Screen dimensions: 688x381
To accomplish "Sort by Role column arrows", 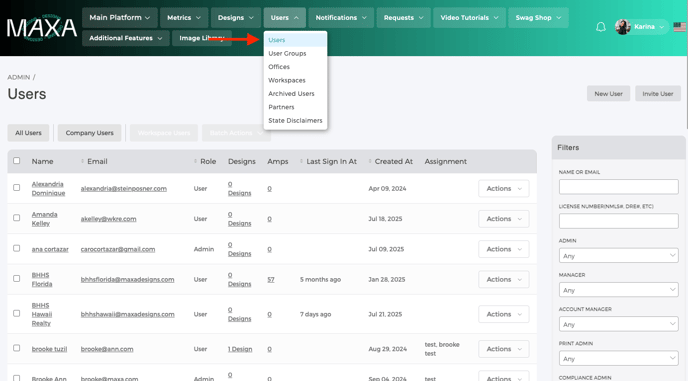I will point(195,162).
